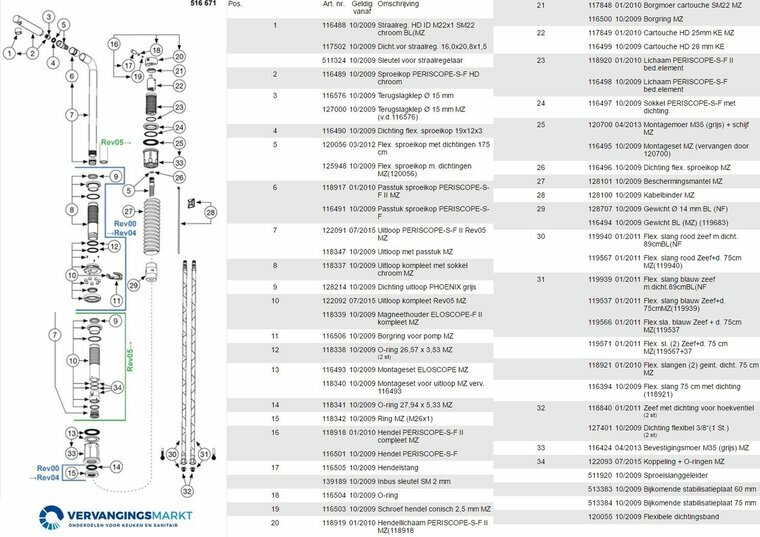Screen dimensions: 760x537
Task: Click article number 122091 Uitloop PERISCOPE row
Action: (x=334, y=231)
